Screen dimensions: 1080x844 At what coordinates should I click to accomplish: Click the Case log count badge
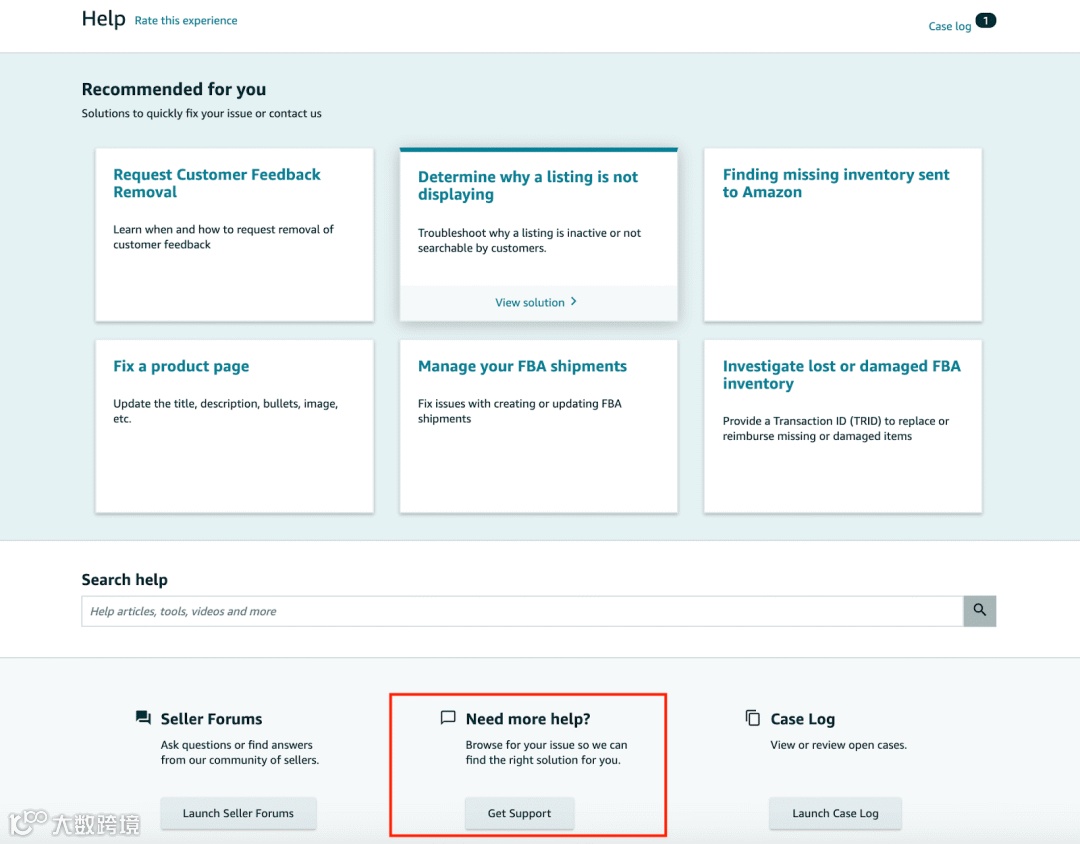[x=986, y=21]
